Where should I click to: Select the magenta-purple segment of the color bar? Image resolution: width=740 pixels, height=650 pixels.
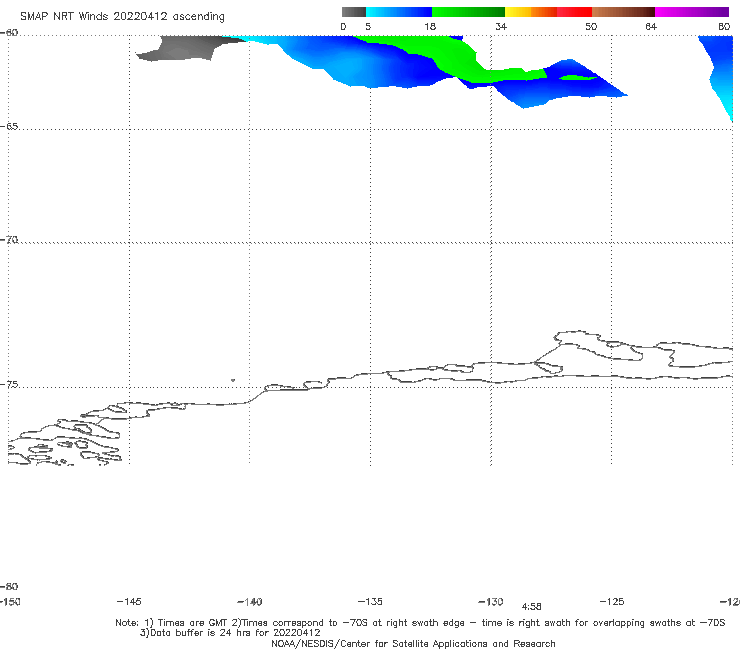click(692, 12)
